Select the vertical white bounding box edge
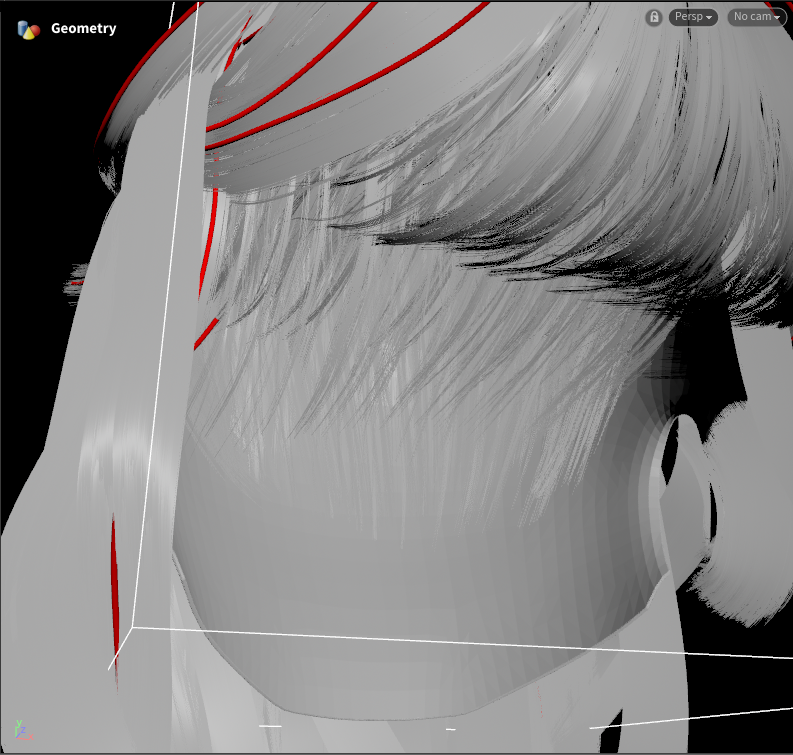Screen dimensions: 793x755 tap(164, 314)
